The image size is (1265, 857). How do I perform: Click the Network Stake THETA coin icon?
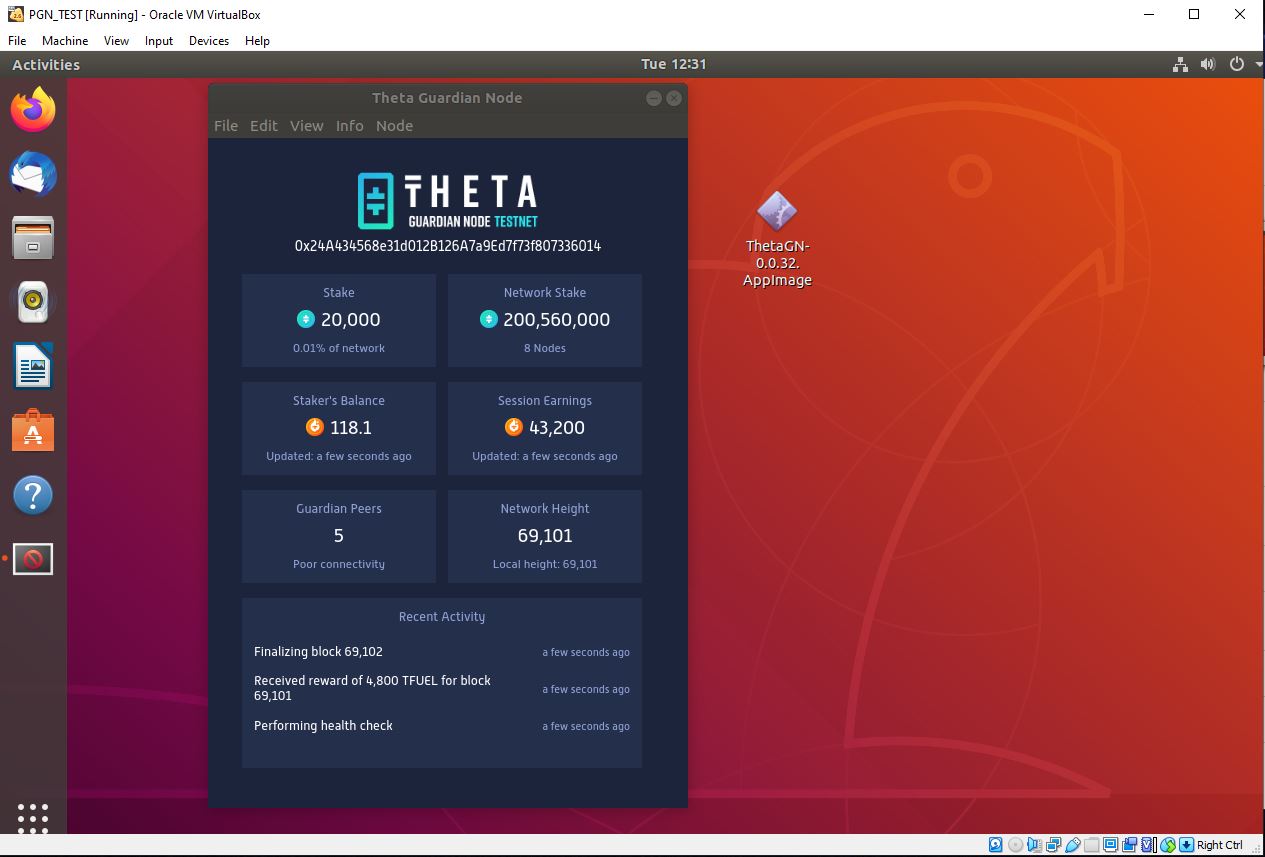pos(488,319)
